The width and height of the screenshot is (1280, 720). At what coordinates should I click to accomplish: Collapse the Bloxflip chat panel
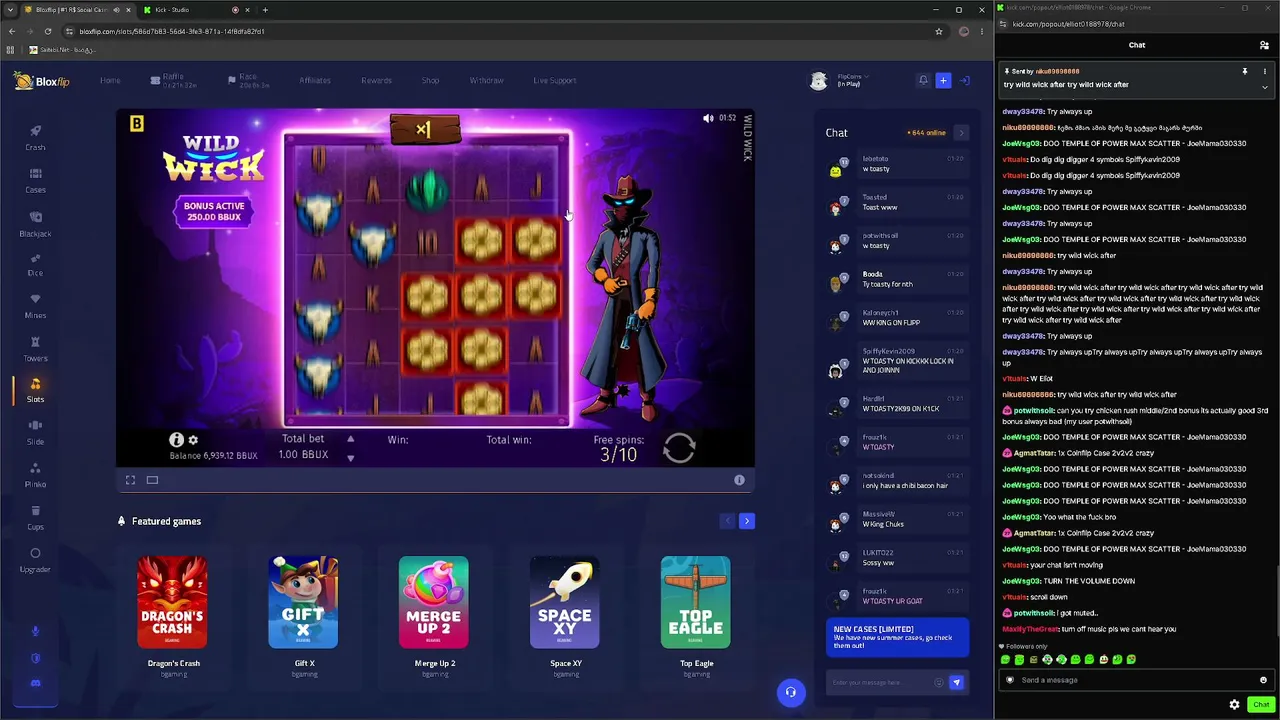point(961,133)
